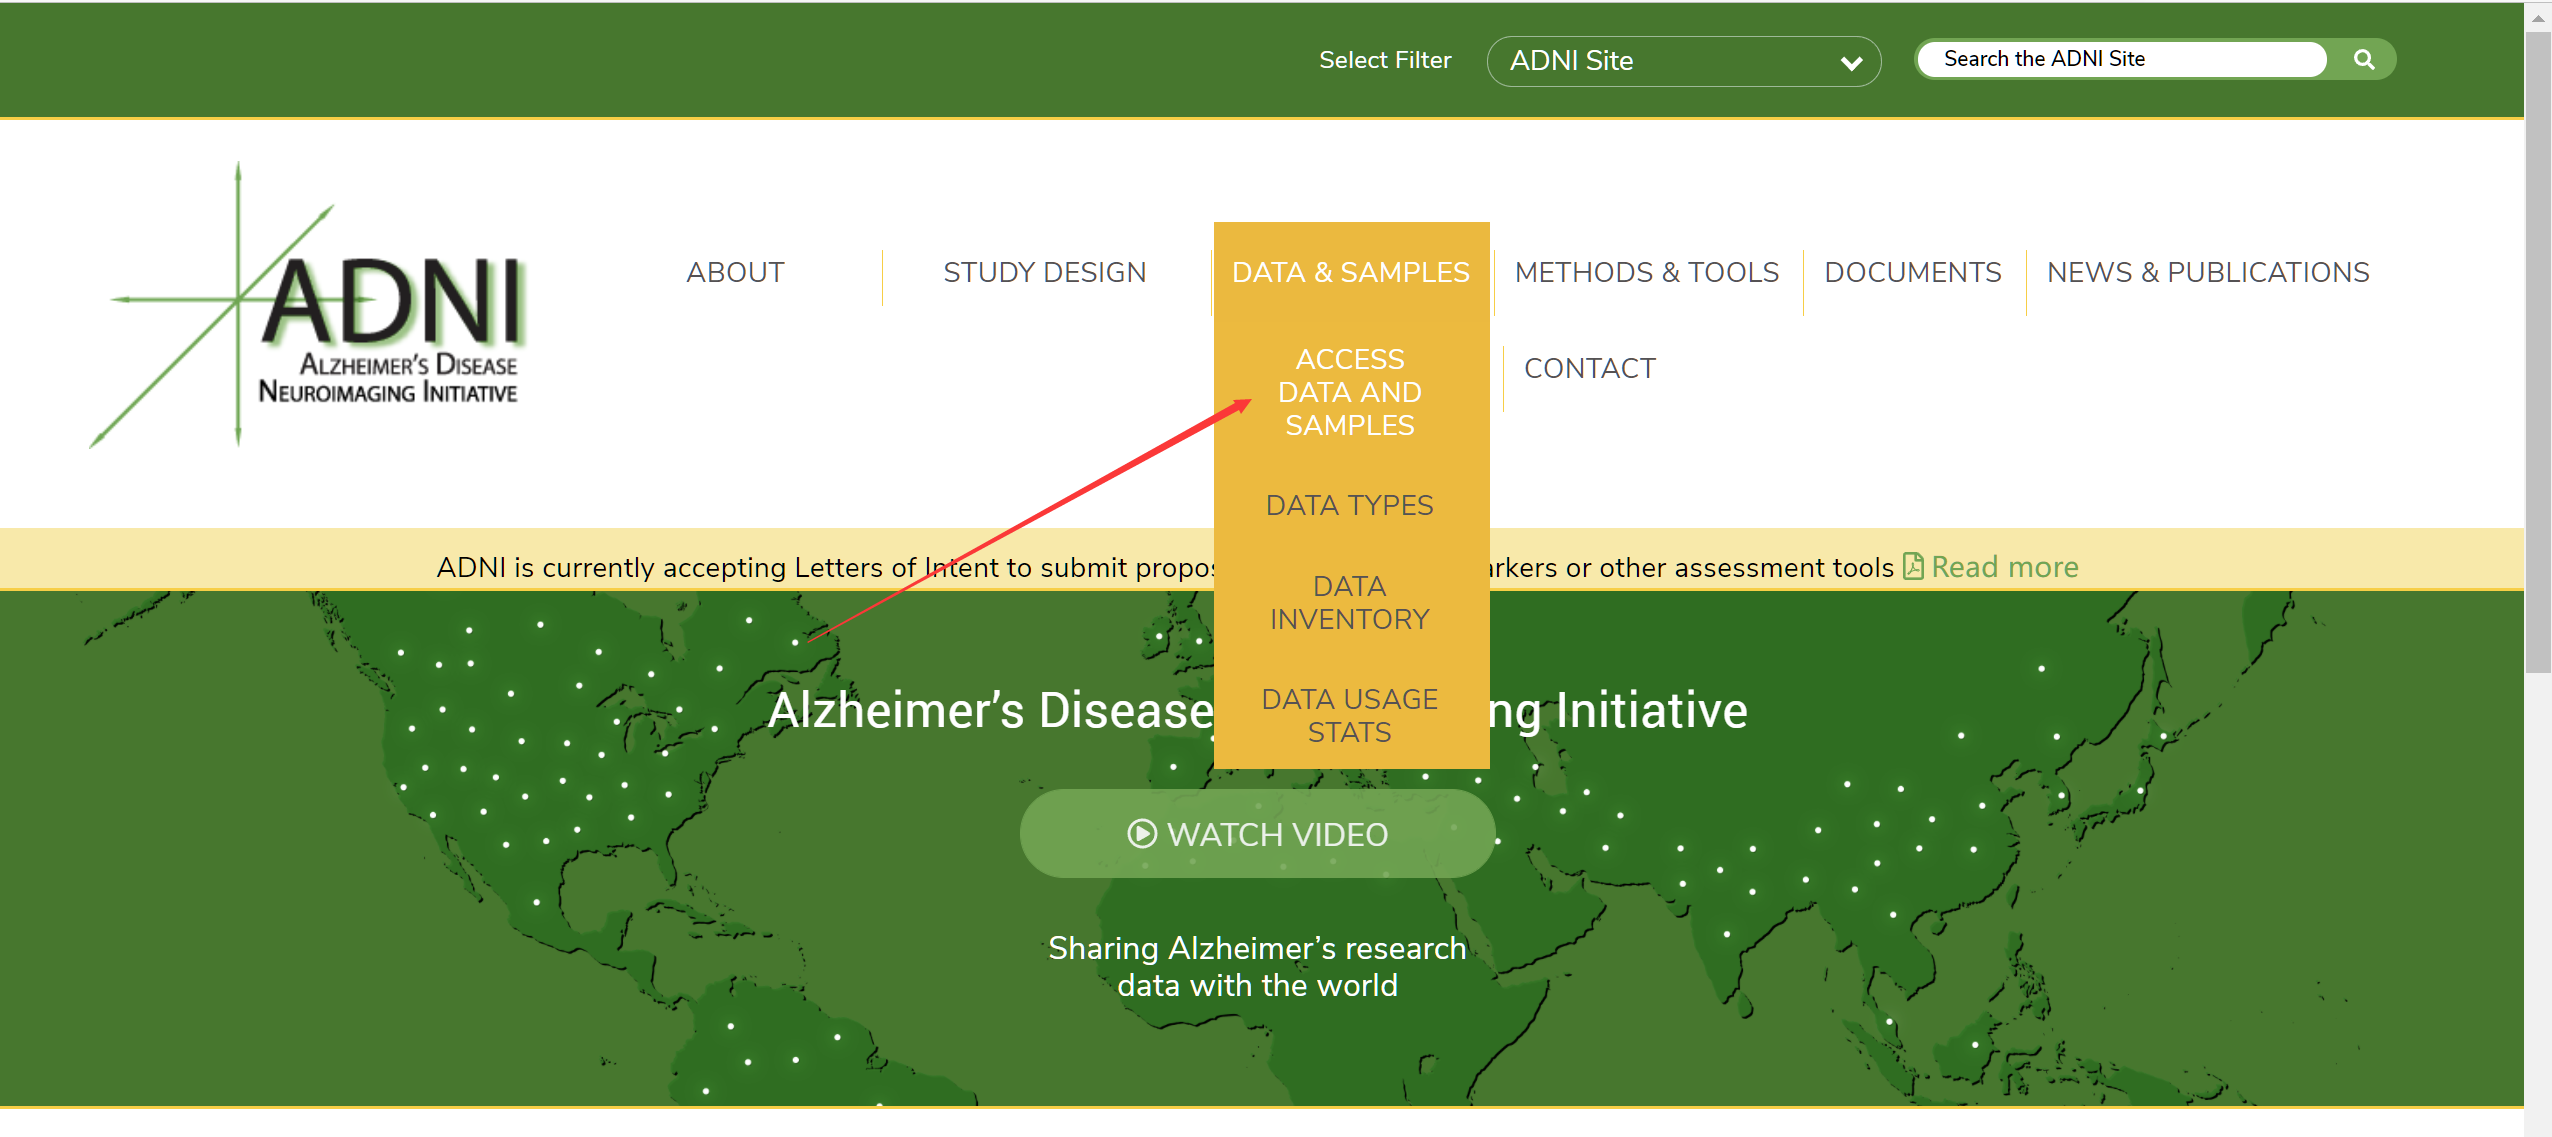Image resolution: width=2552 pixels, height=1137 pixels.
Task: Open the Documents menu
Action: (x=1912, y=272)
